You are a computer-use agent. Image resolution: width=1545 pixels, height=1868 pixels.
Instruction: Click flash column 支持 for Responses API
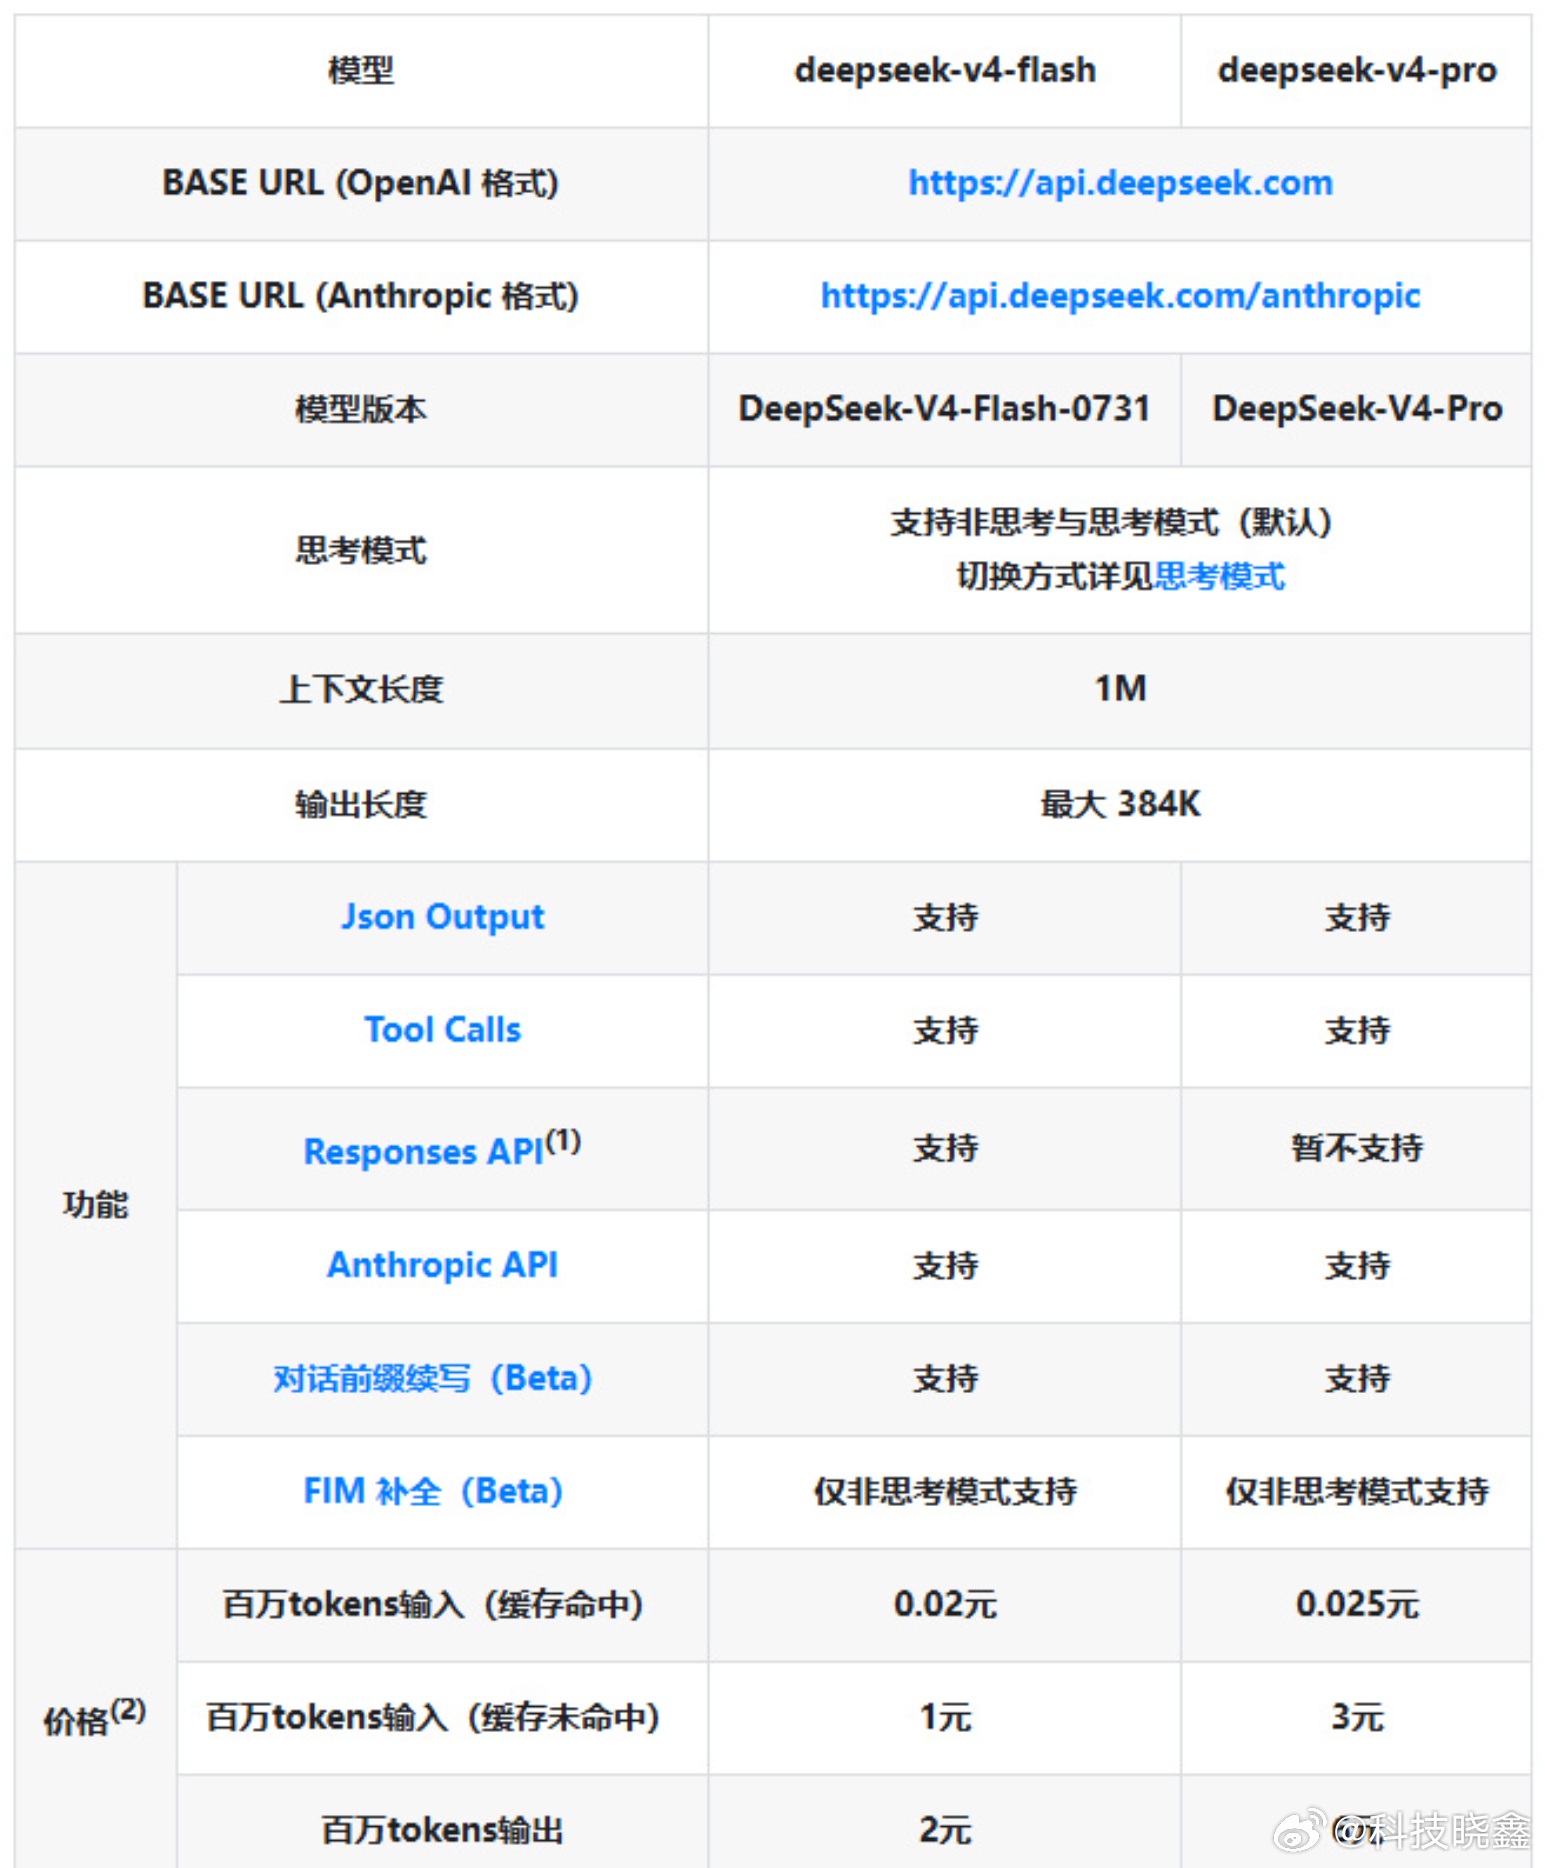click(x=945, y=1148)
